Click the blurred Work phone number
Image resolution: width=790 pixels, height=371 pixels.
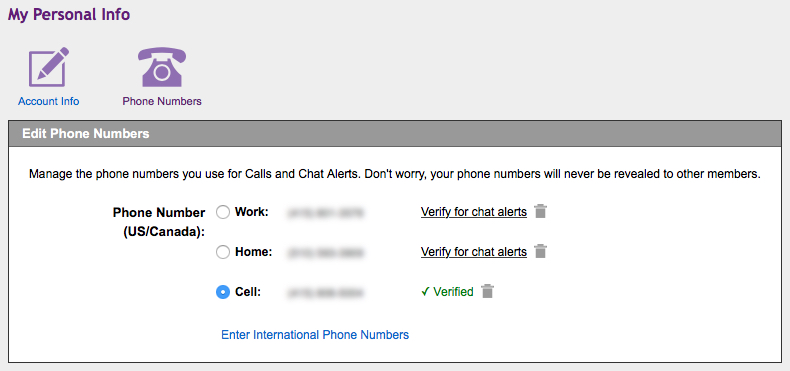pos(325,212)
